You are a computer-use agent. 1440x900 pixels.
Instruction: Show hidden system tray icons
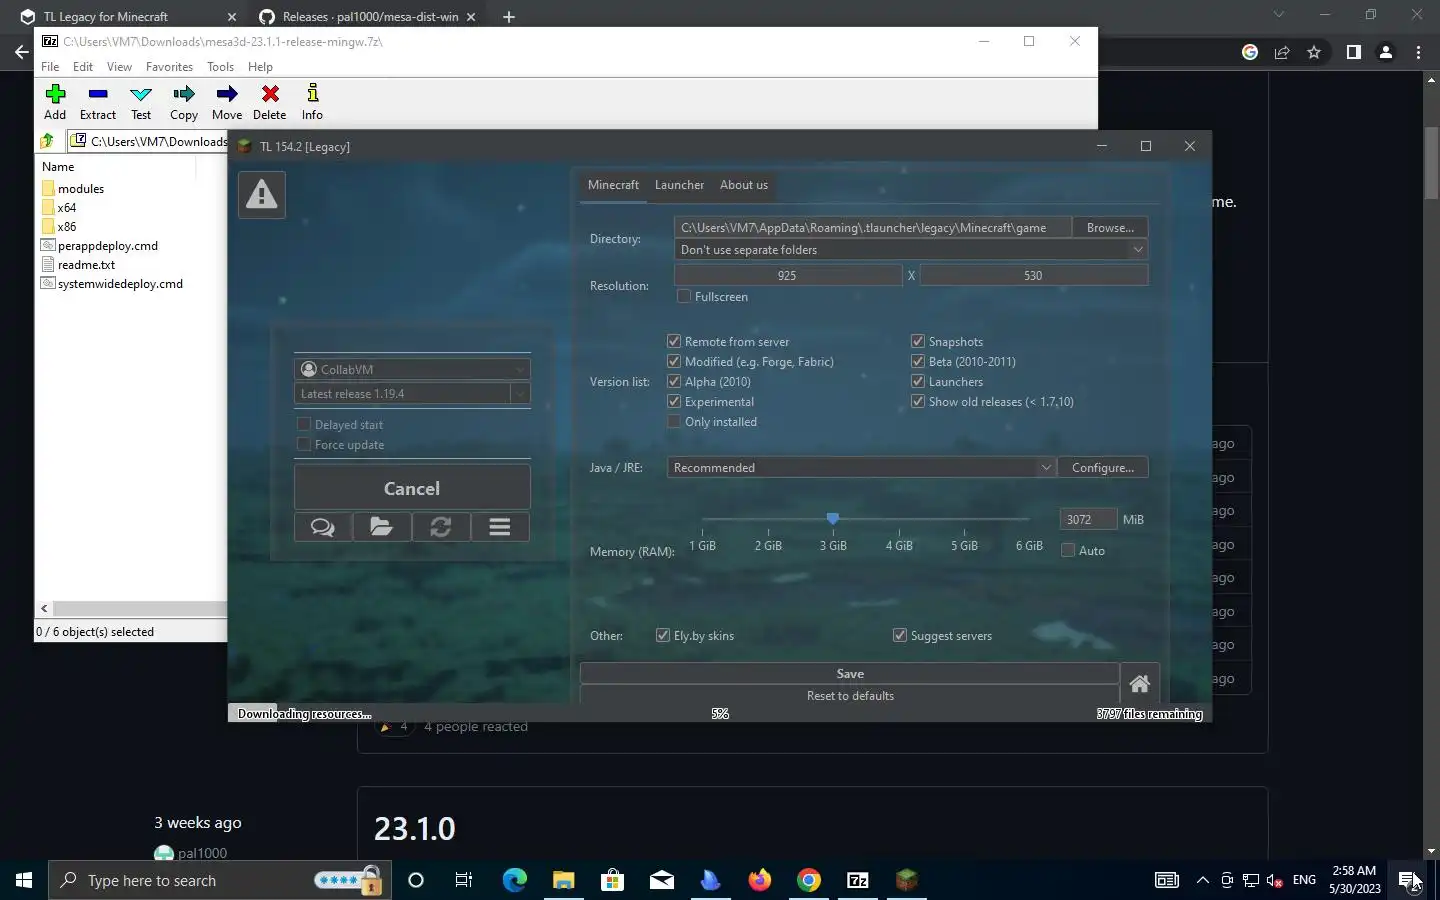[1203, 880]
